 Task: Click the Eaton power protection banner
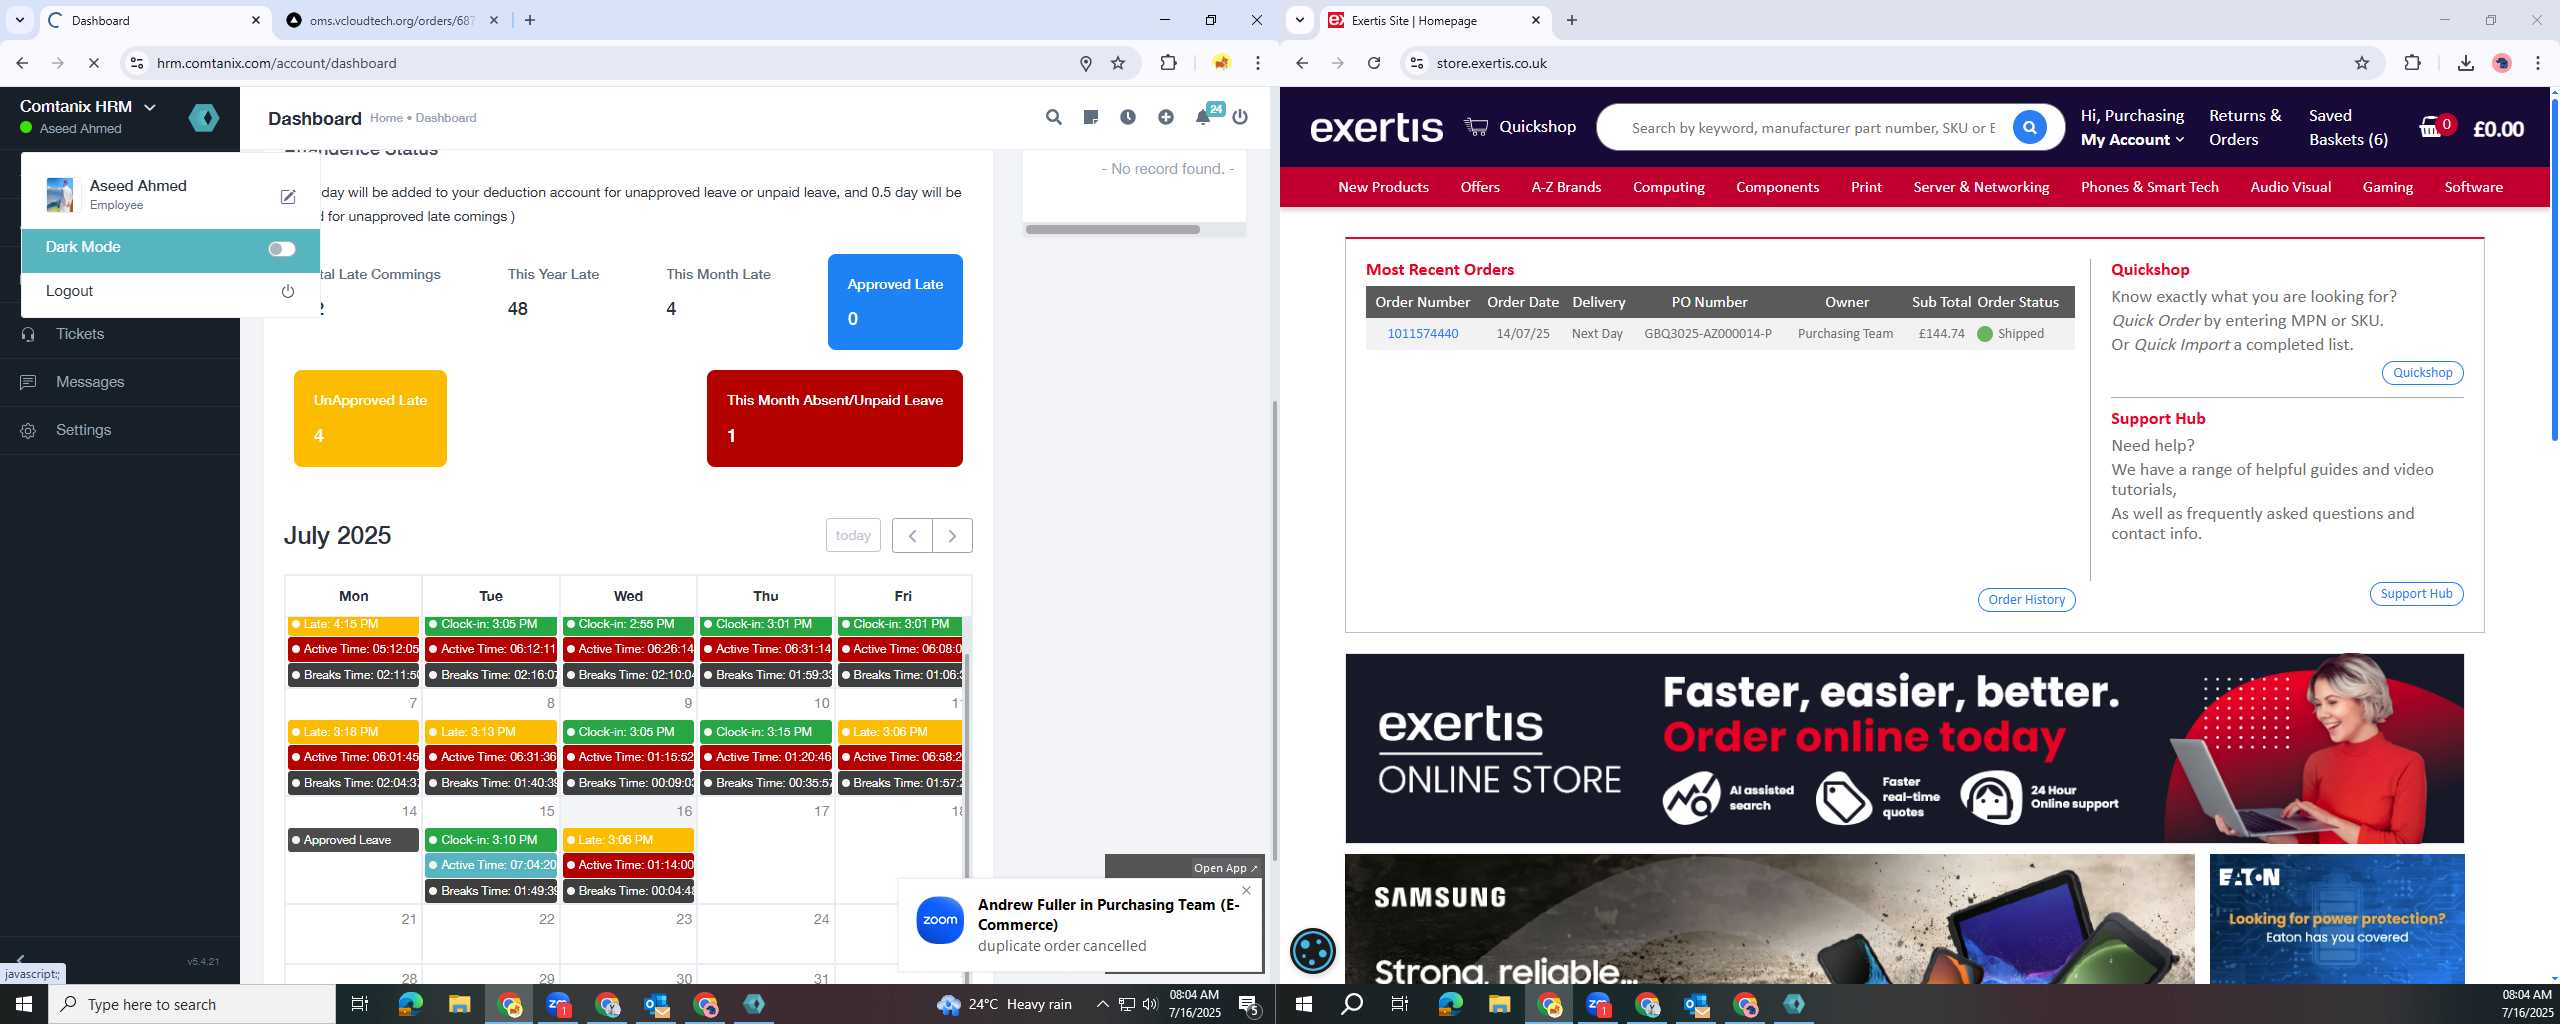pos(2336,918)
